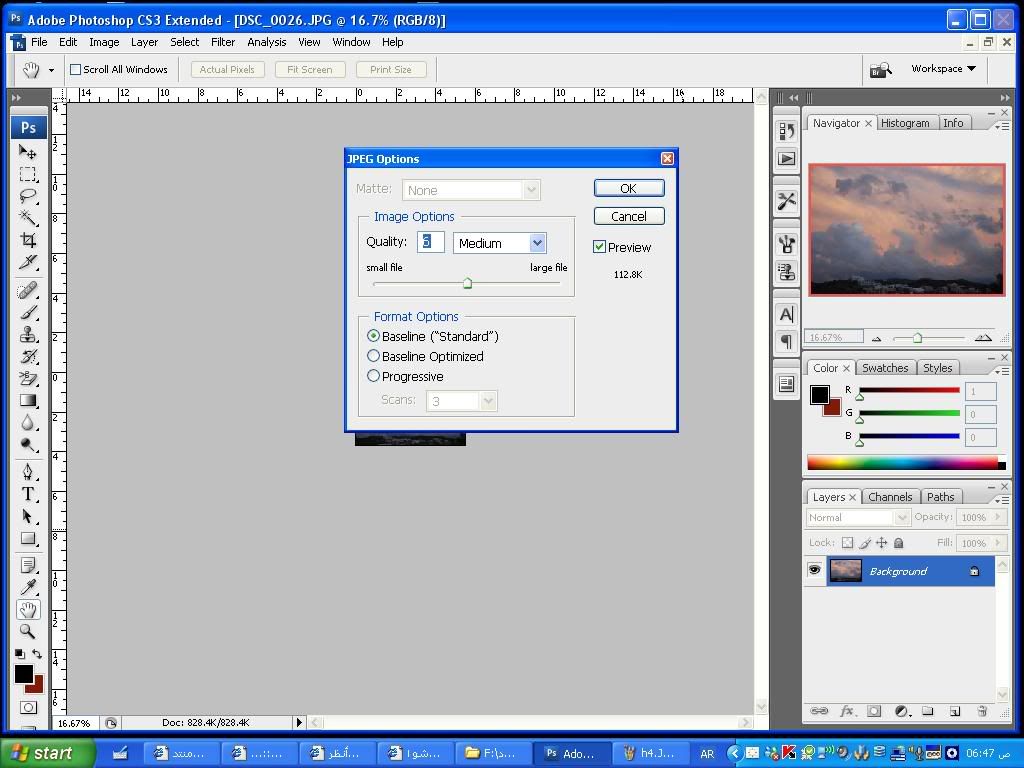Select the Crop tool
Screen dimensions: 1024x768
28,240
